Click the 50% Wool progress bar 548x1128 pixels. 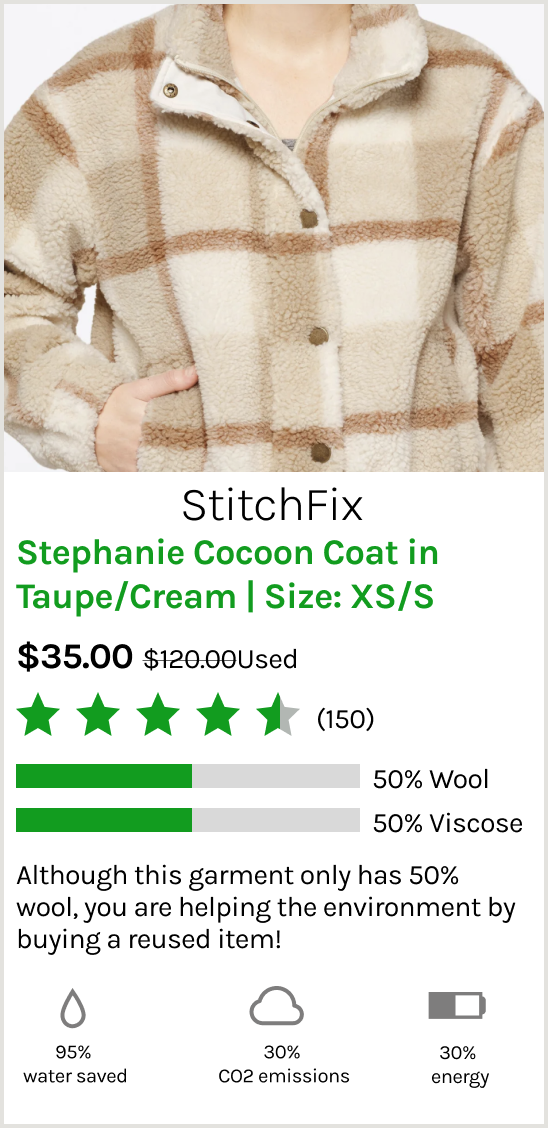tap(188, 776)
